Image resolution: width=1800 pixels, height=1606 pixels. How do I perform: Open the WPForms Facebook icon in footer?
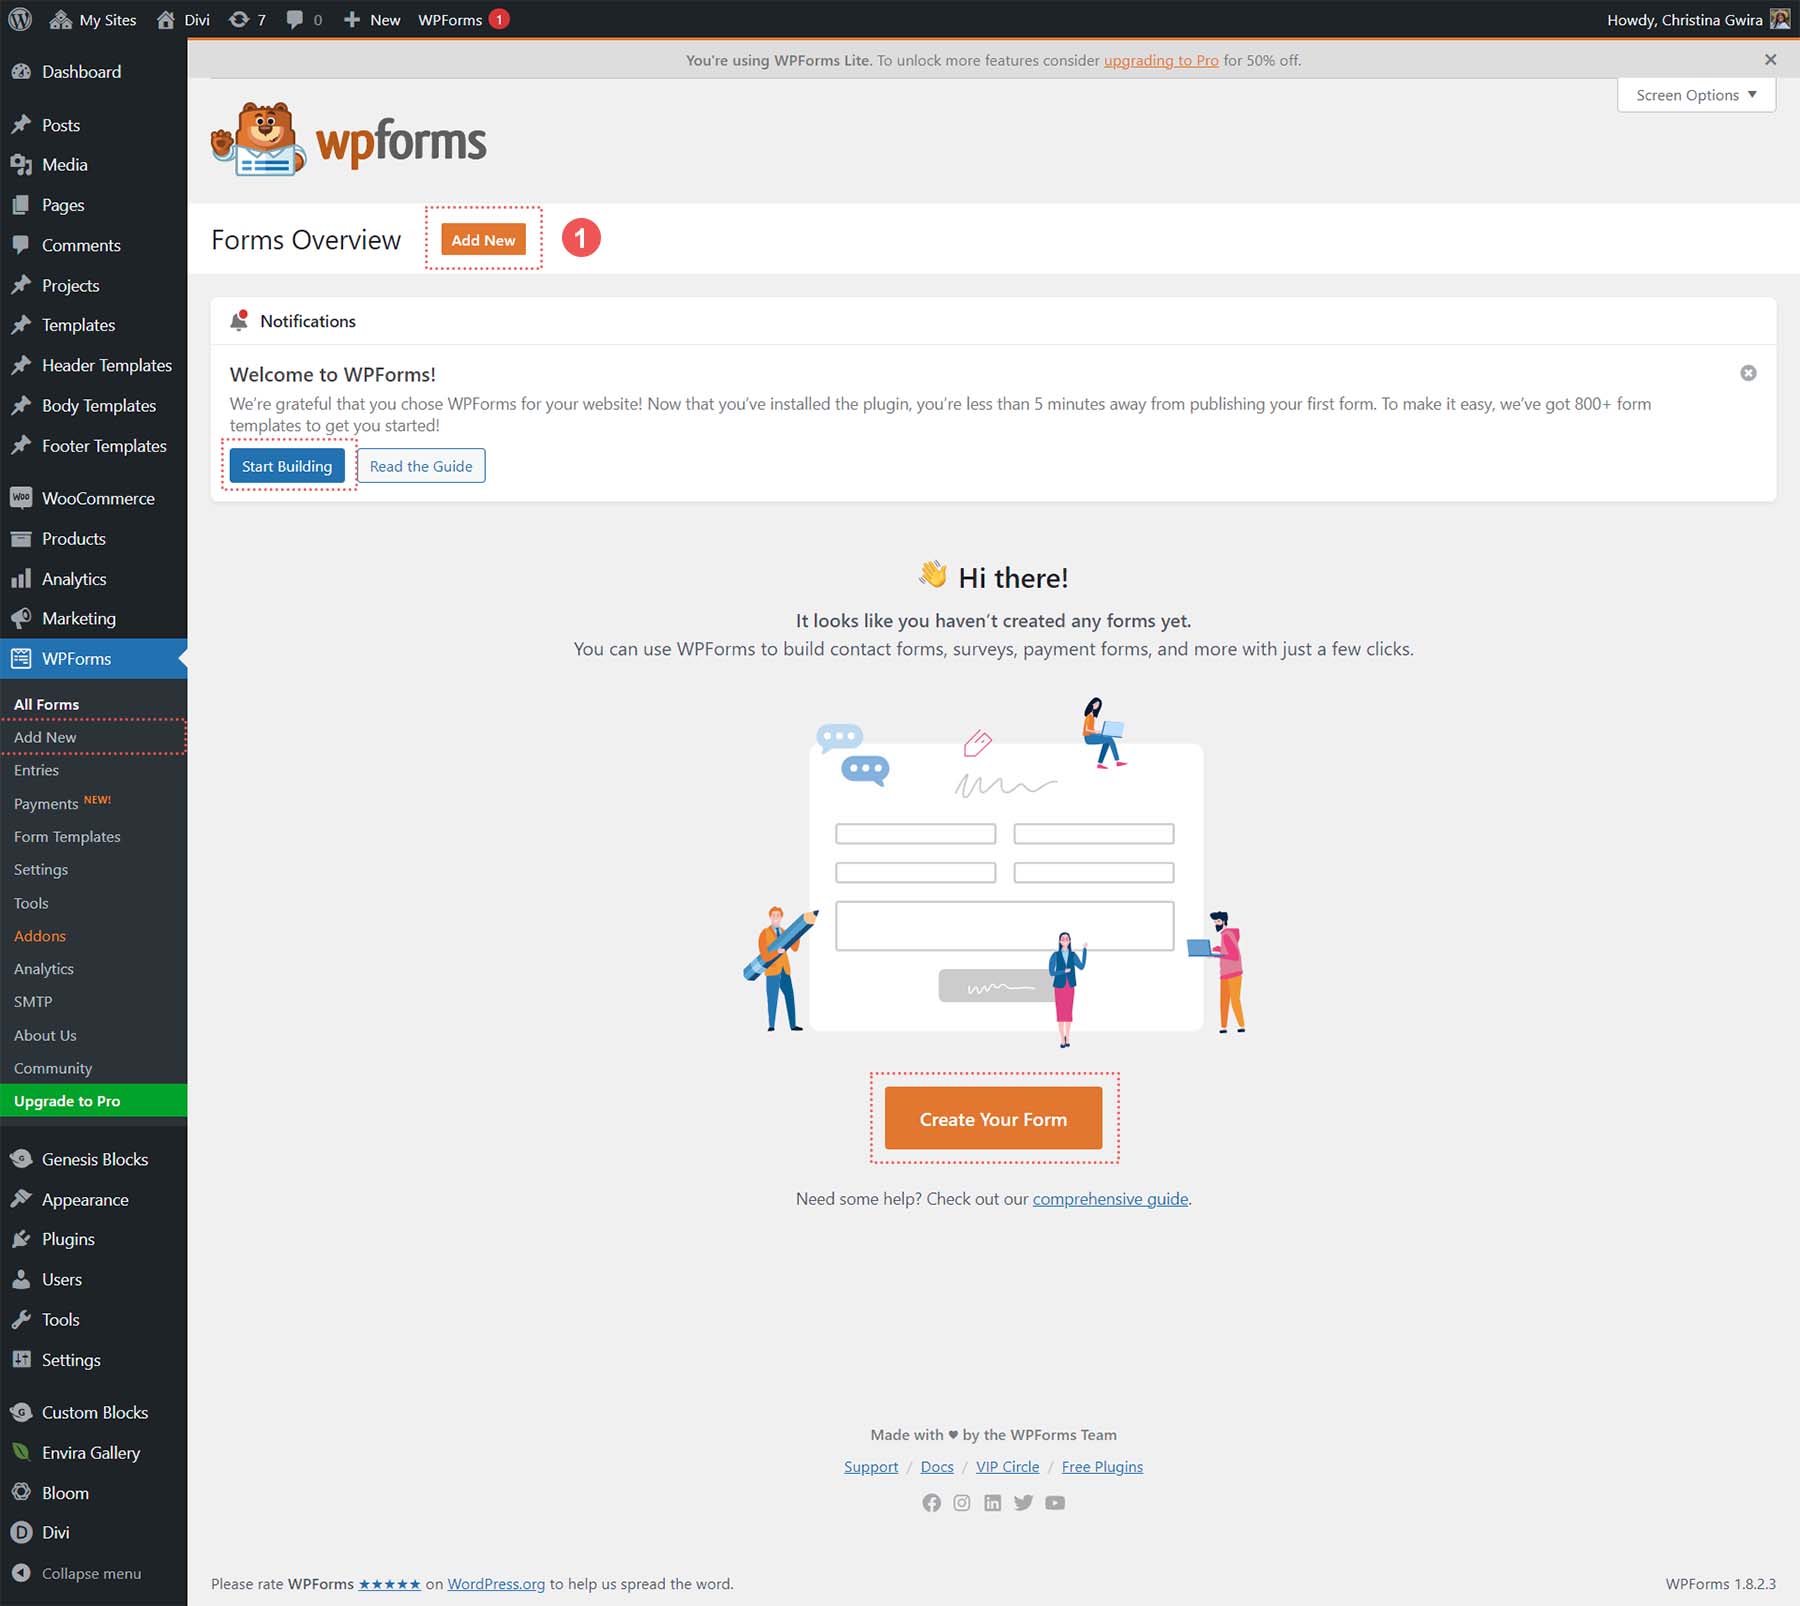coord(931,1502)
